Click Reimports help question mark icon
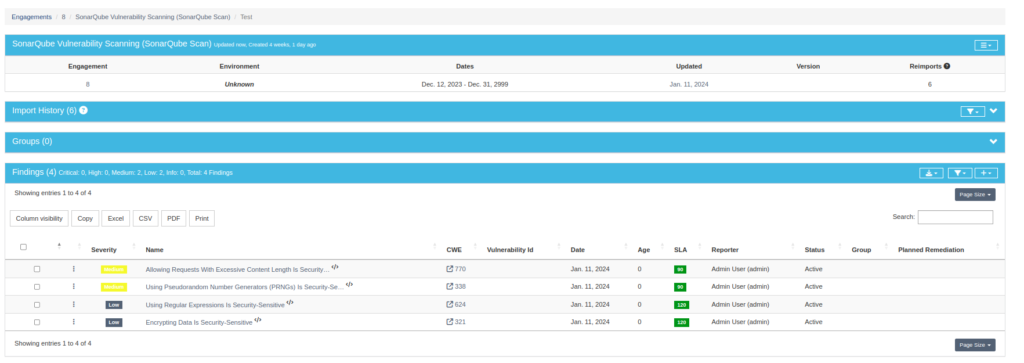Viewport: 1024px width, 363px height. coord(947,66)
